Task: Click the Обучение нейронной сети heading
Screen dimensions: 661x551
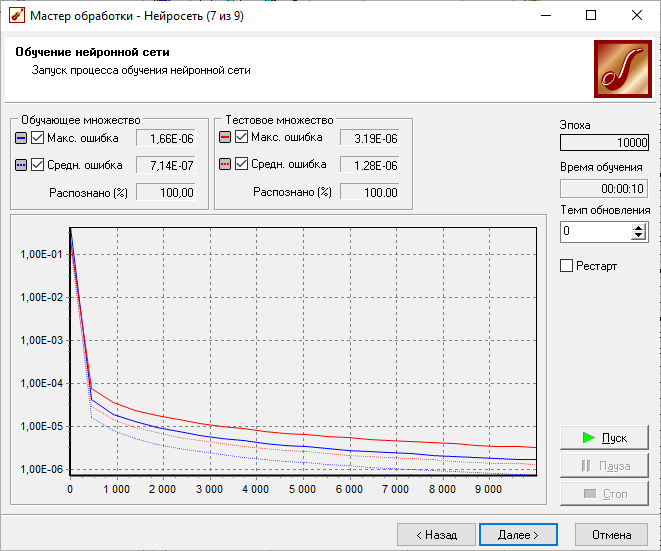Action: tap(92, 52)
